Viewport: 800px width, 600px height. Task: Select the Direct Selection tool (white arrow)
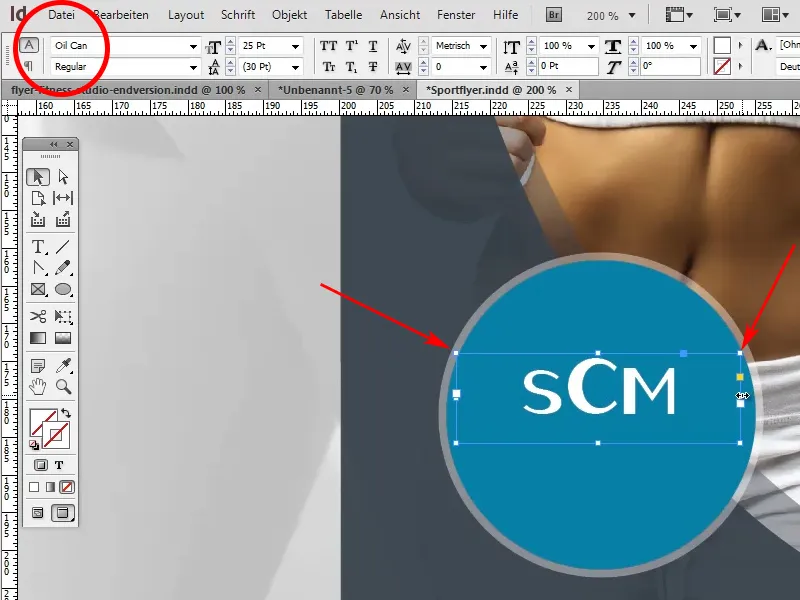tap(63, 177)
